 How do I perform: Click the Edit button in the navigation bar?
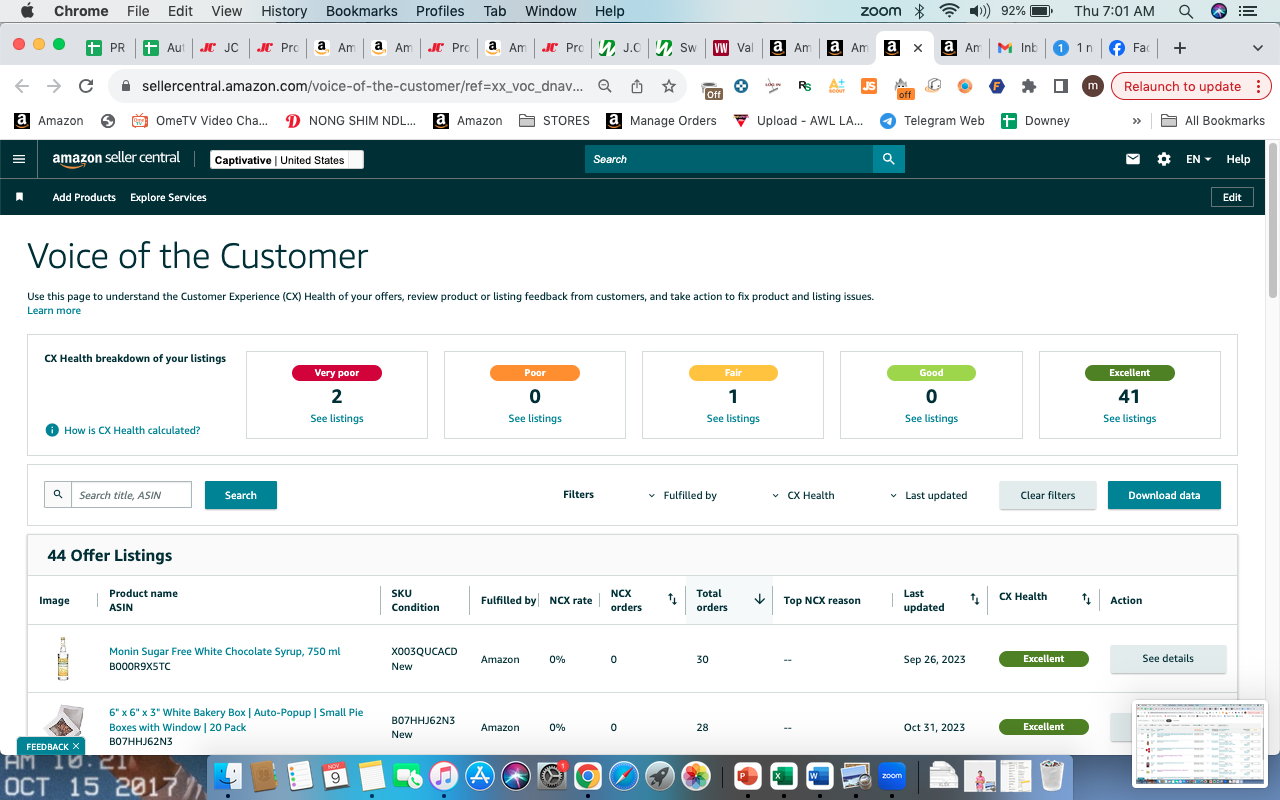click(1232, 197)
